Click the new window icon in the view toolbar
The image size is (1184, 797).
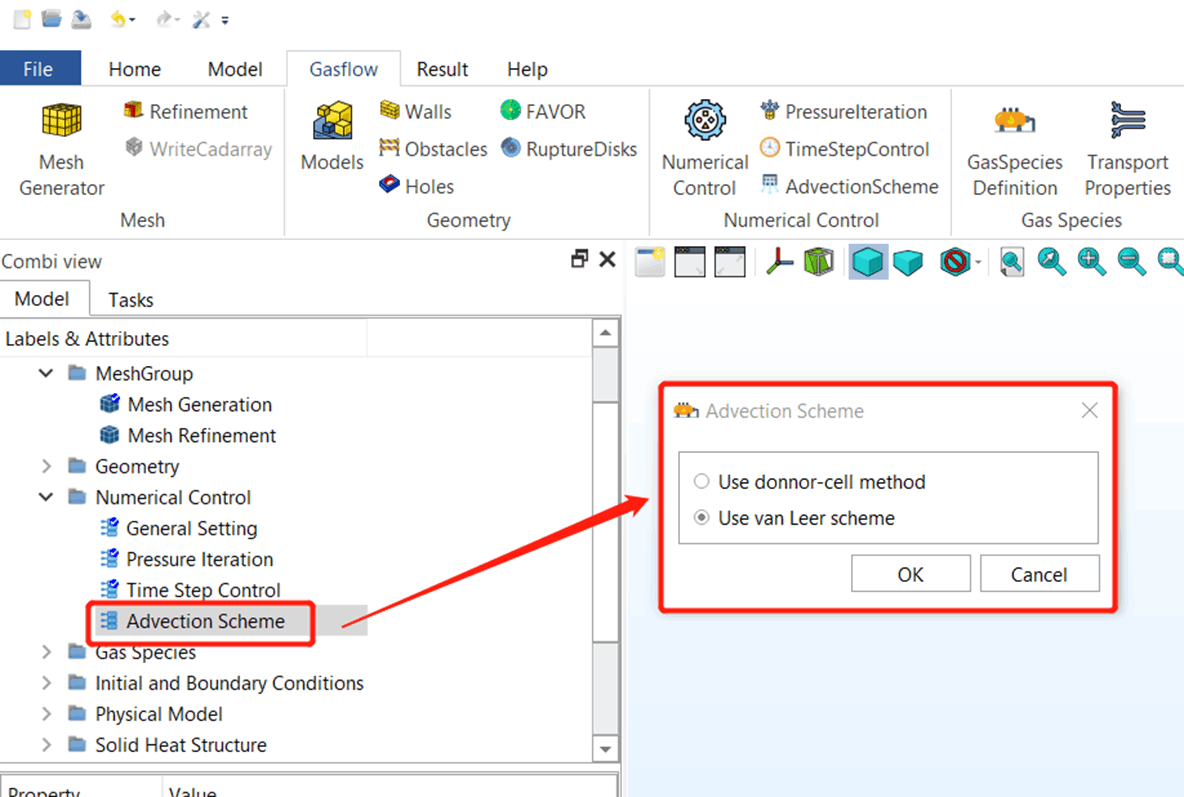click(650, 261)
